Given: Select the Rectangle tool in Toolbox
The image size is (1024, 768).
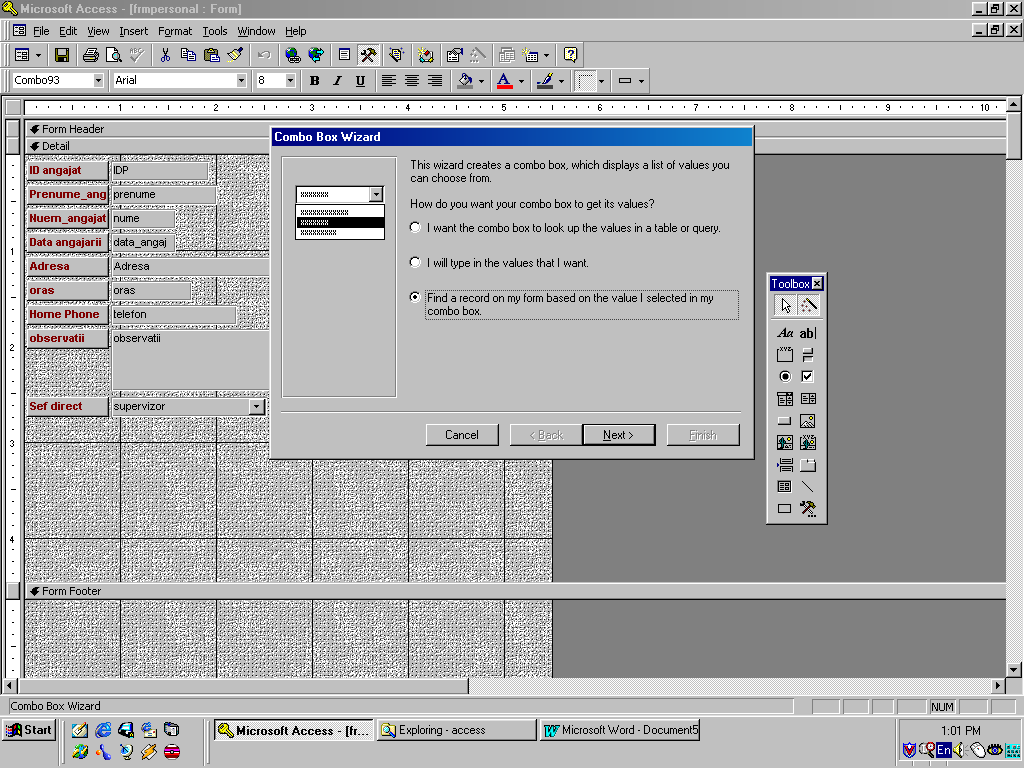Looking at the screenshot, I should tap(785, 509).
